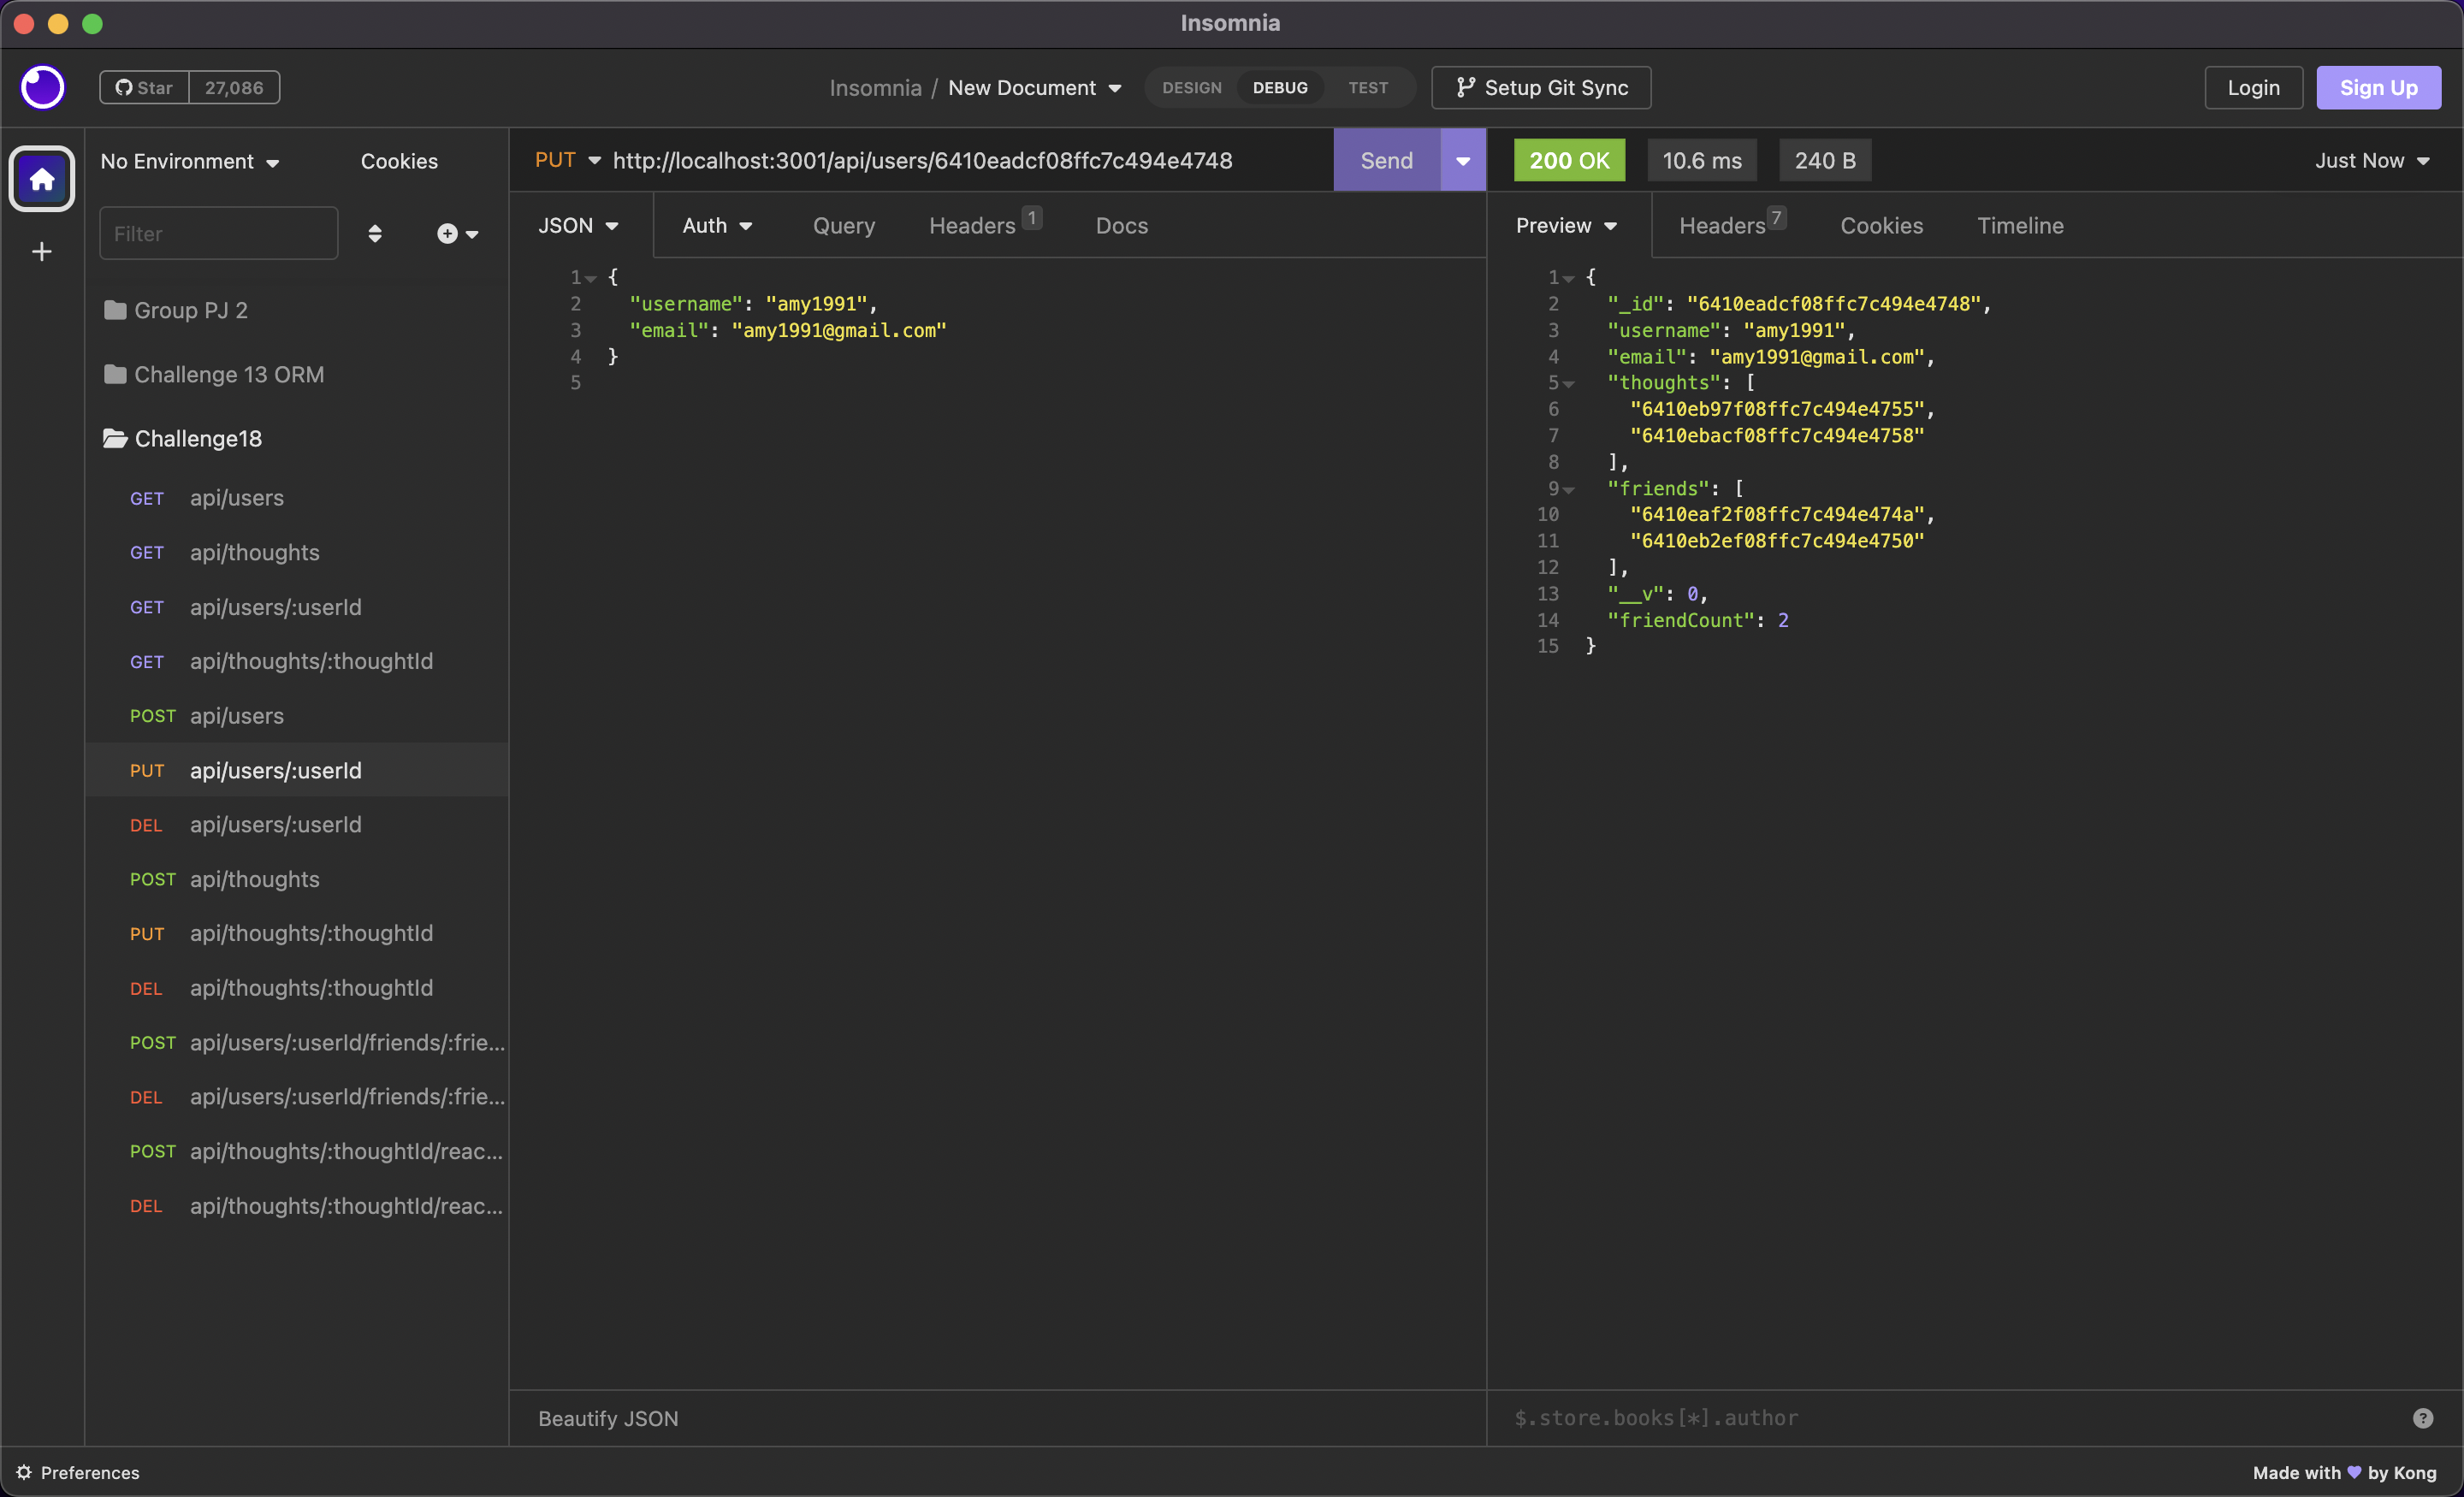The width and height of the screenshot is (2464, 1497).
Task: Open the create request plus menu
Action: [x=457, y=233]
